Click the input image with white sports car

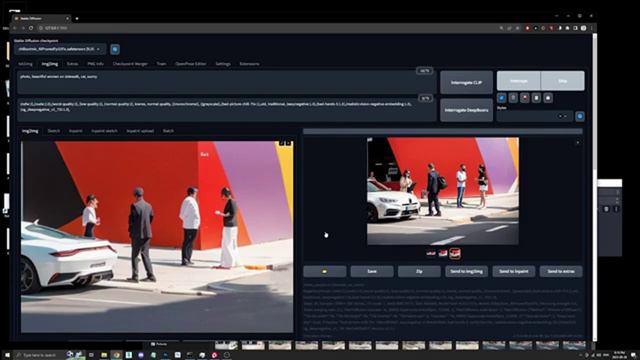157,237
